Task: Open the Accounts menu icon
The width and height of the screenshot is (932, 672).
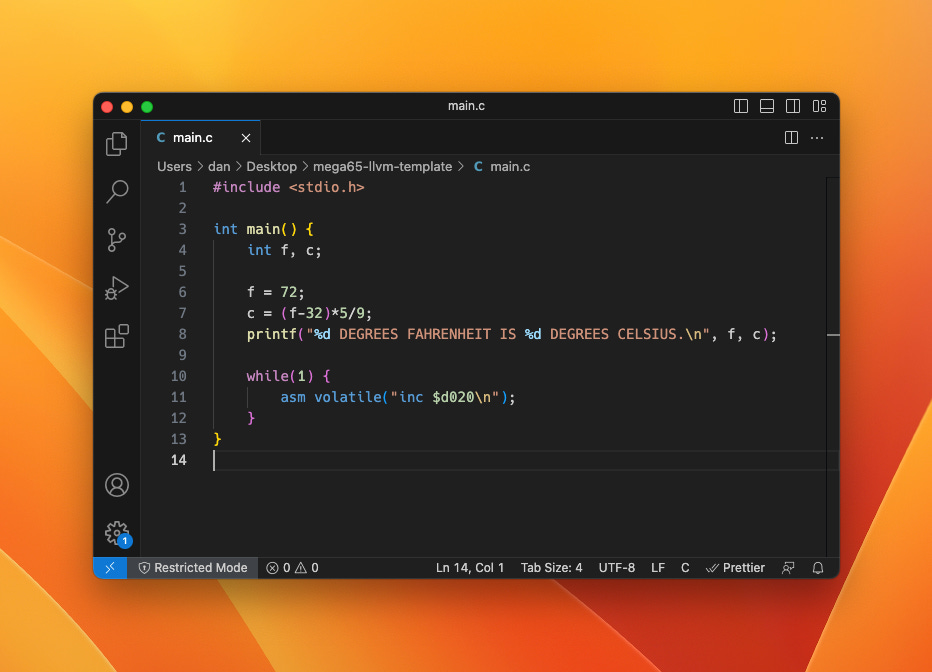Action: pyautogui.click(x=116, y=485)
